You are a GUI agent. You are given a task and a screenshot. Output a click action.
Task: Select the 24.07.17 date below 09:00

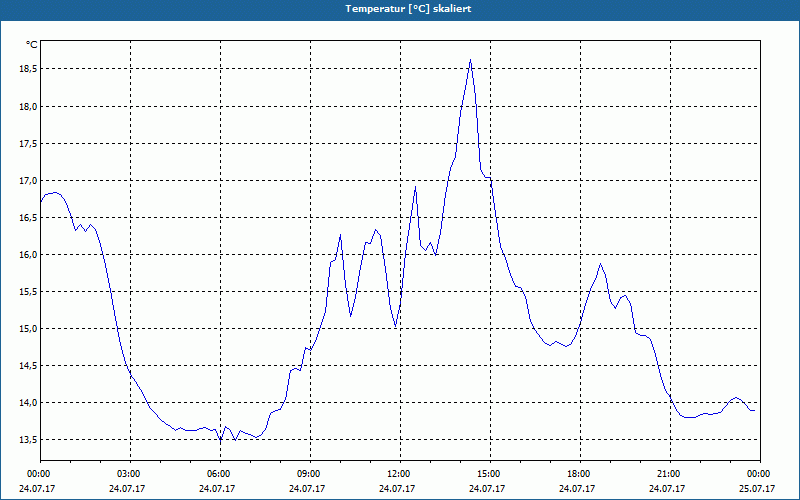coord(307,489)
